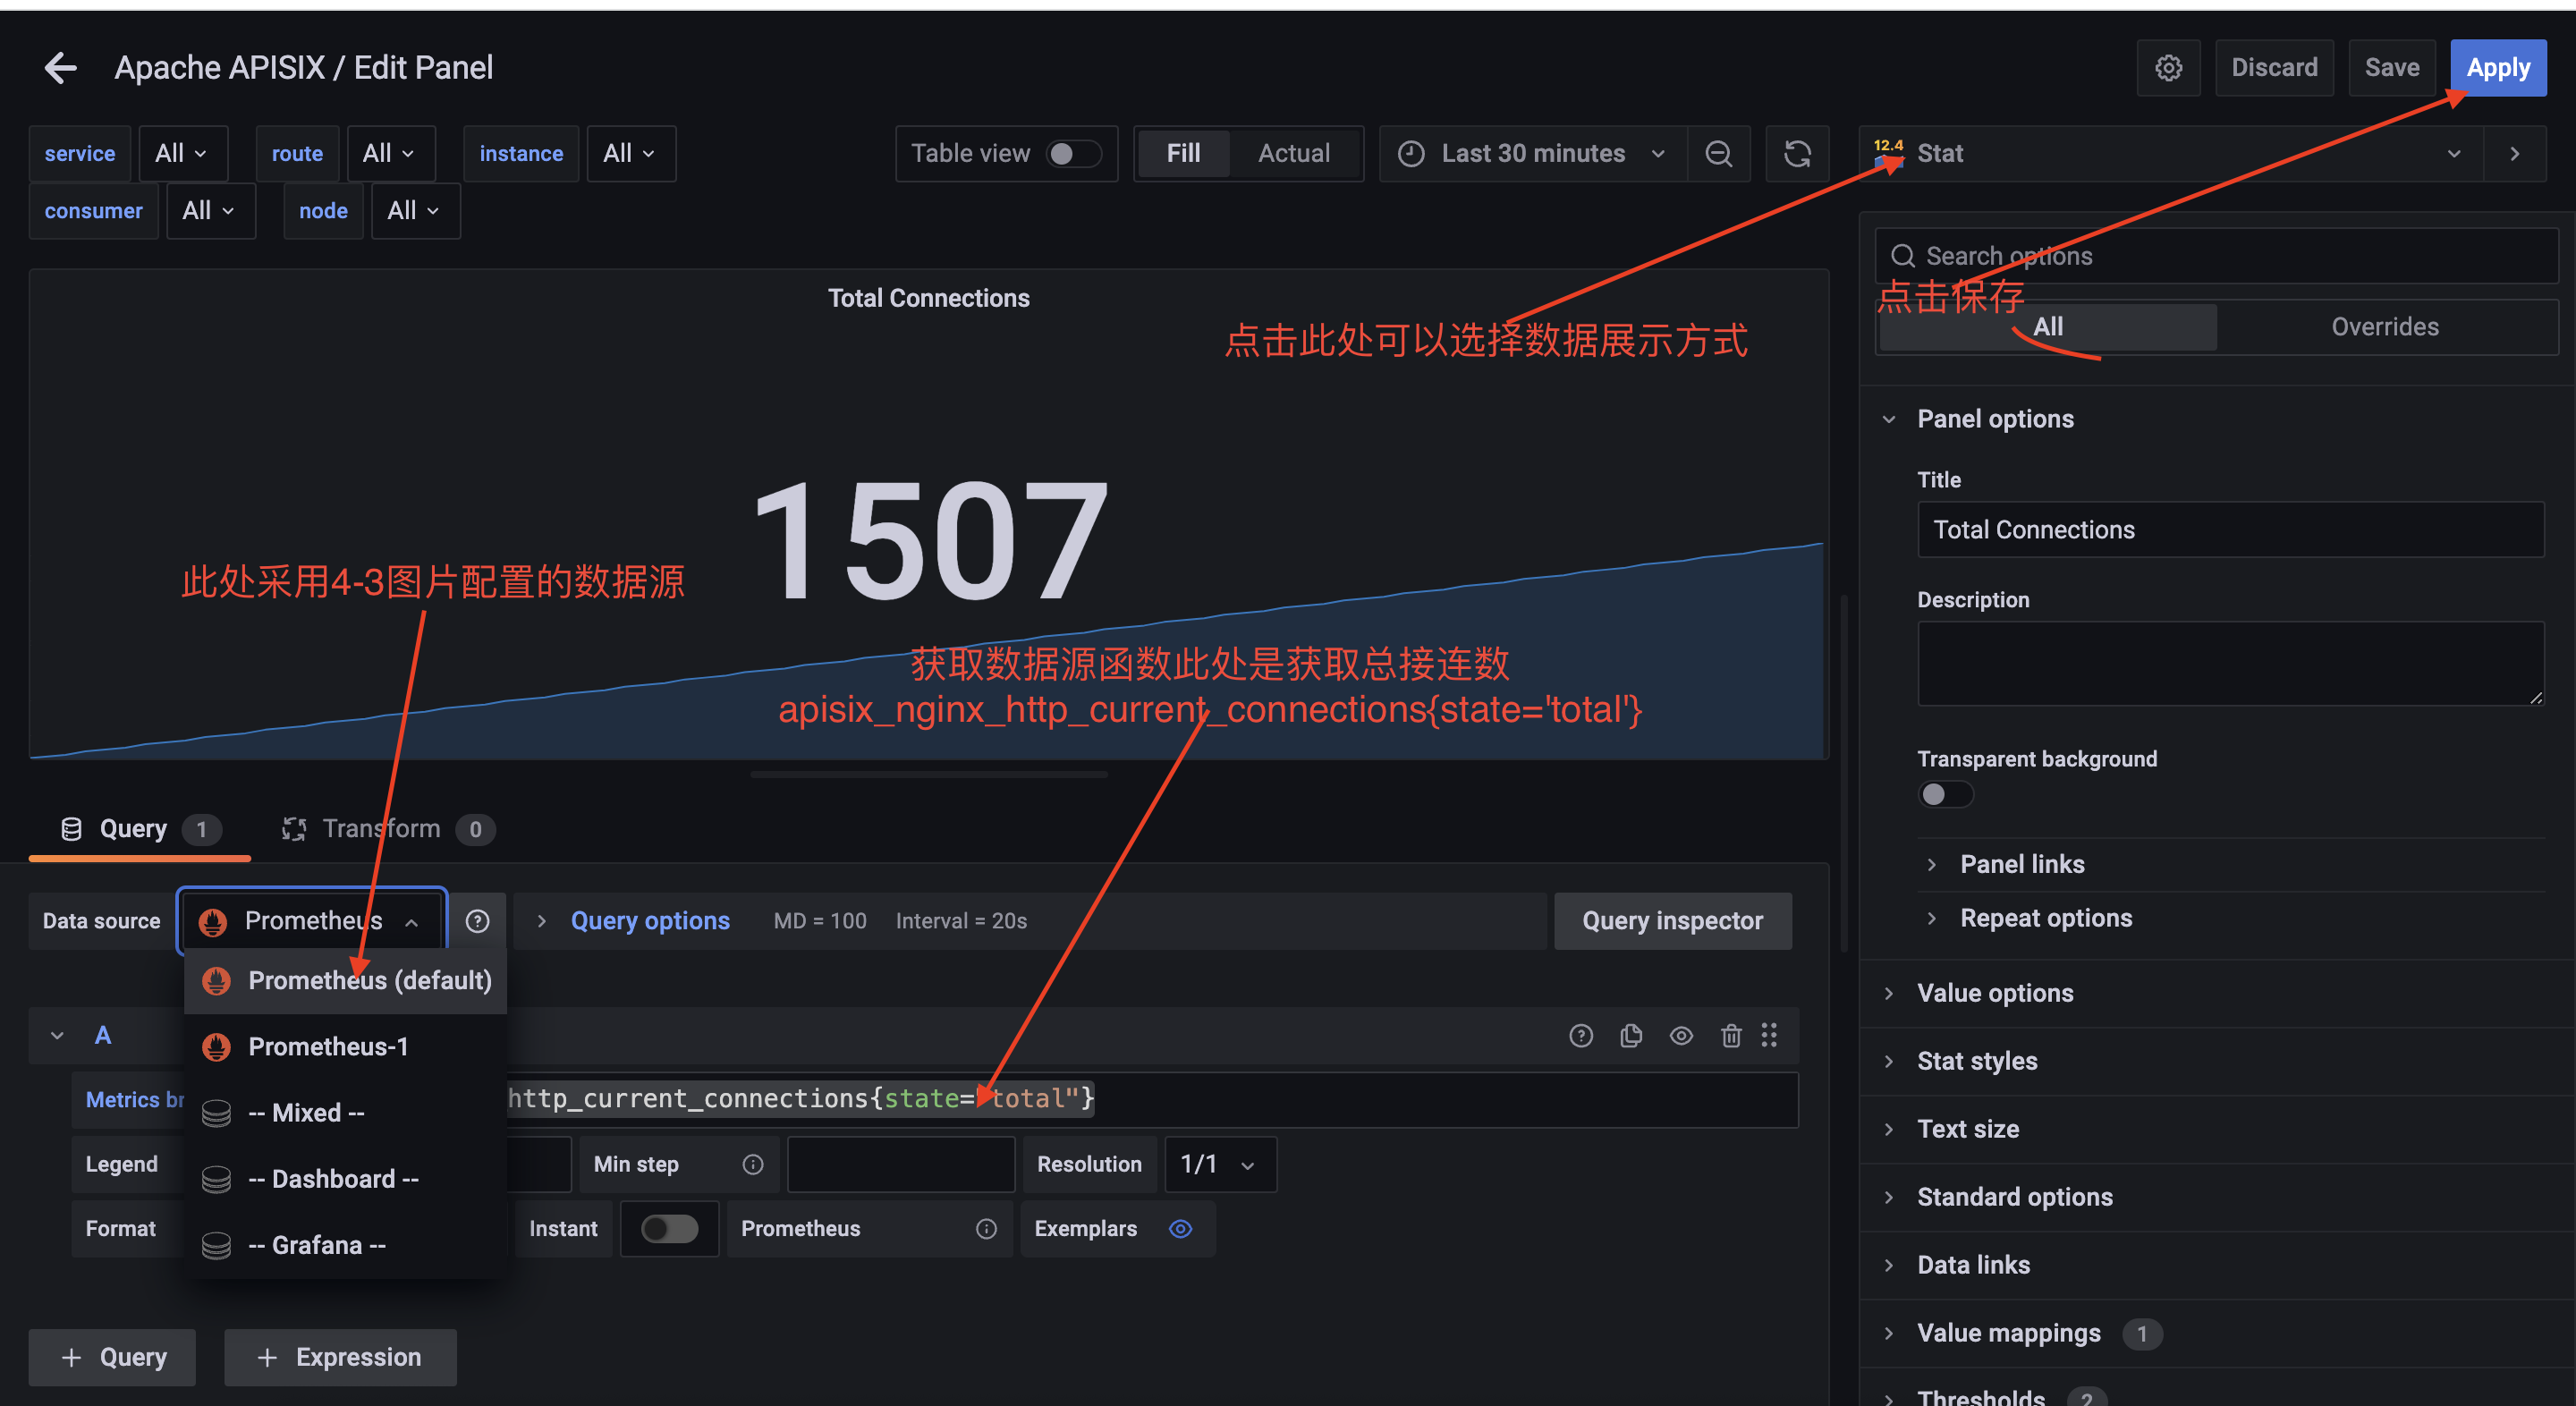Duplicate query A with copy icon

coord(1631,1035)
